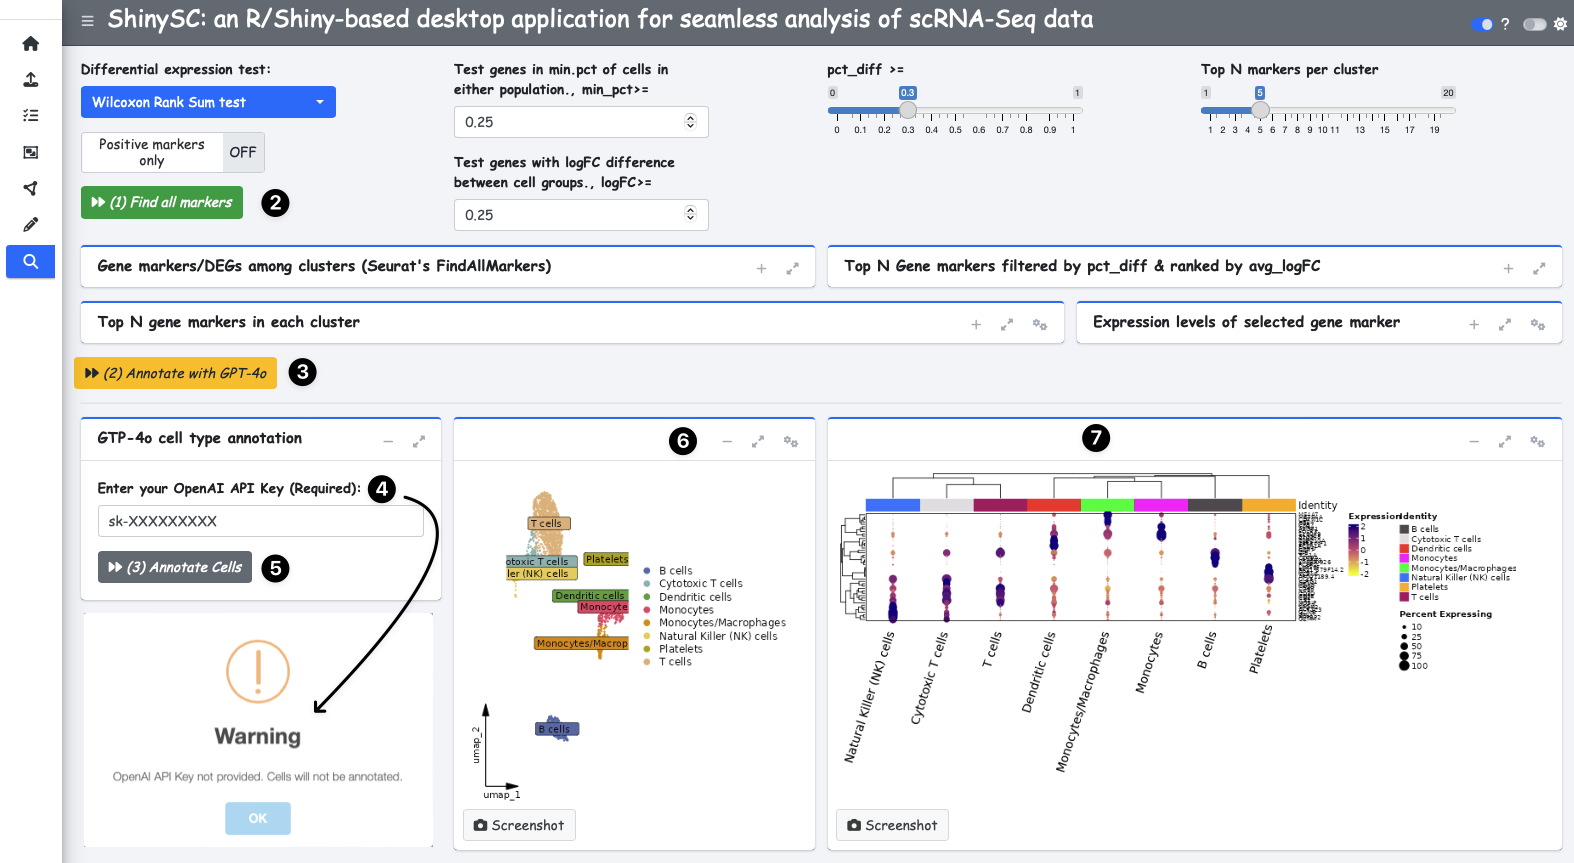
Task: Open the help question mark icon
Action: tap(1505, 24)
